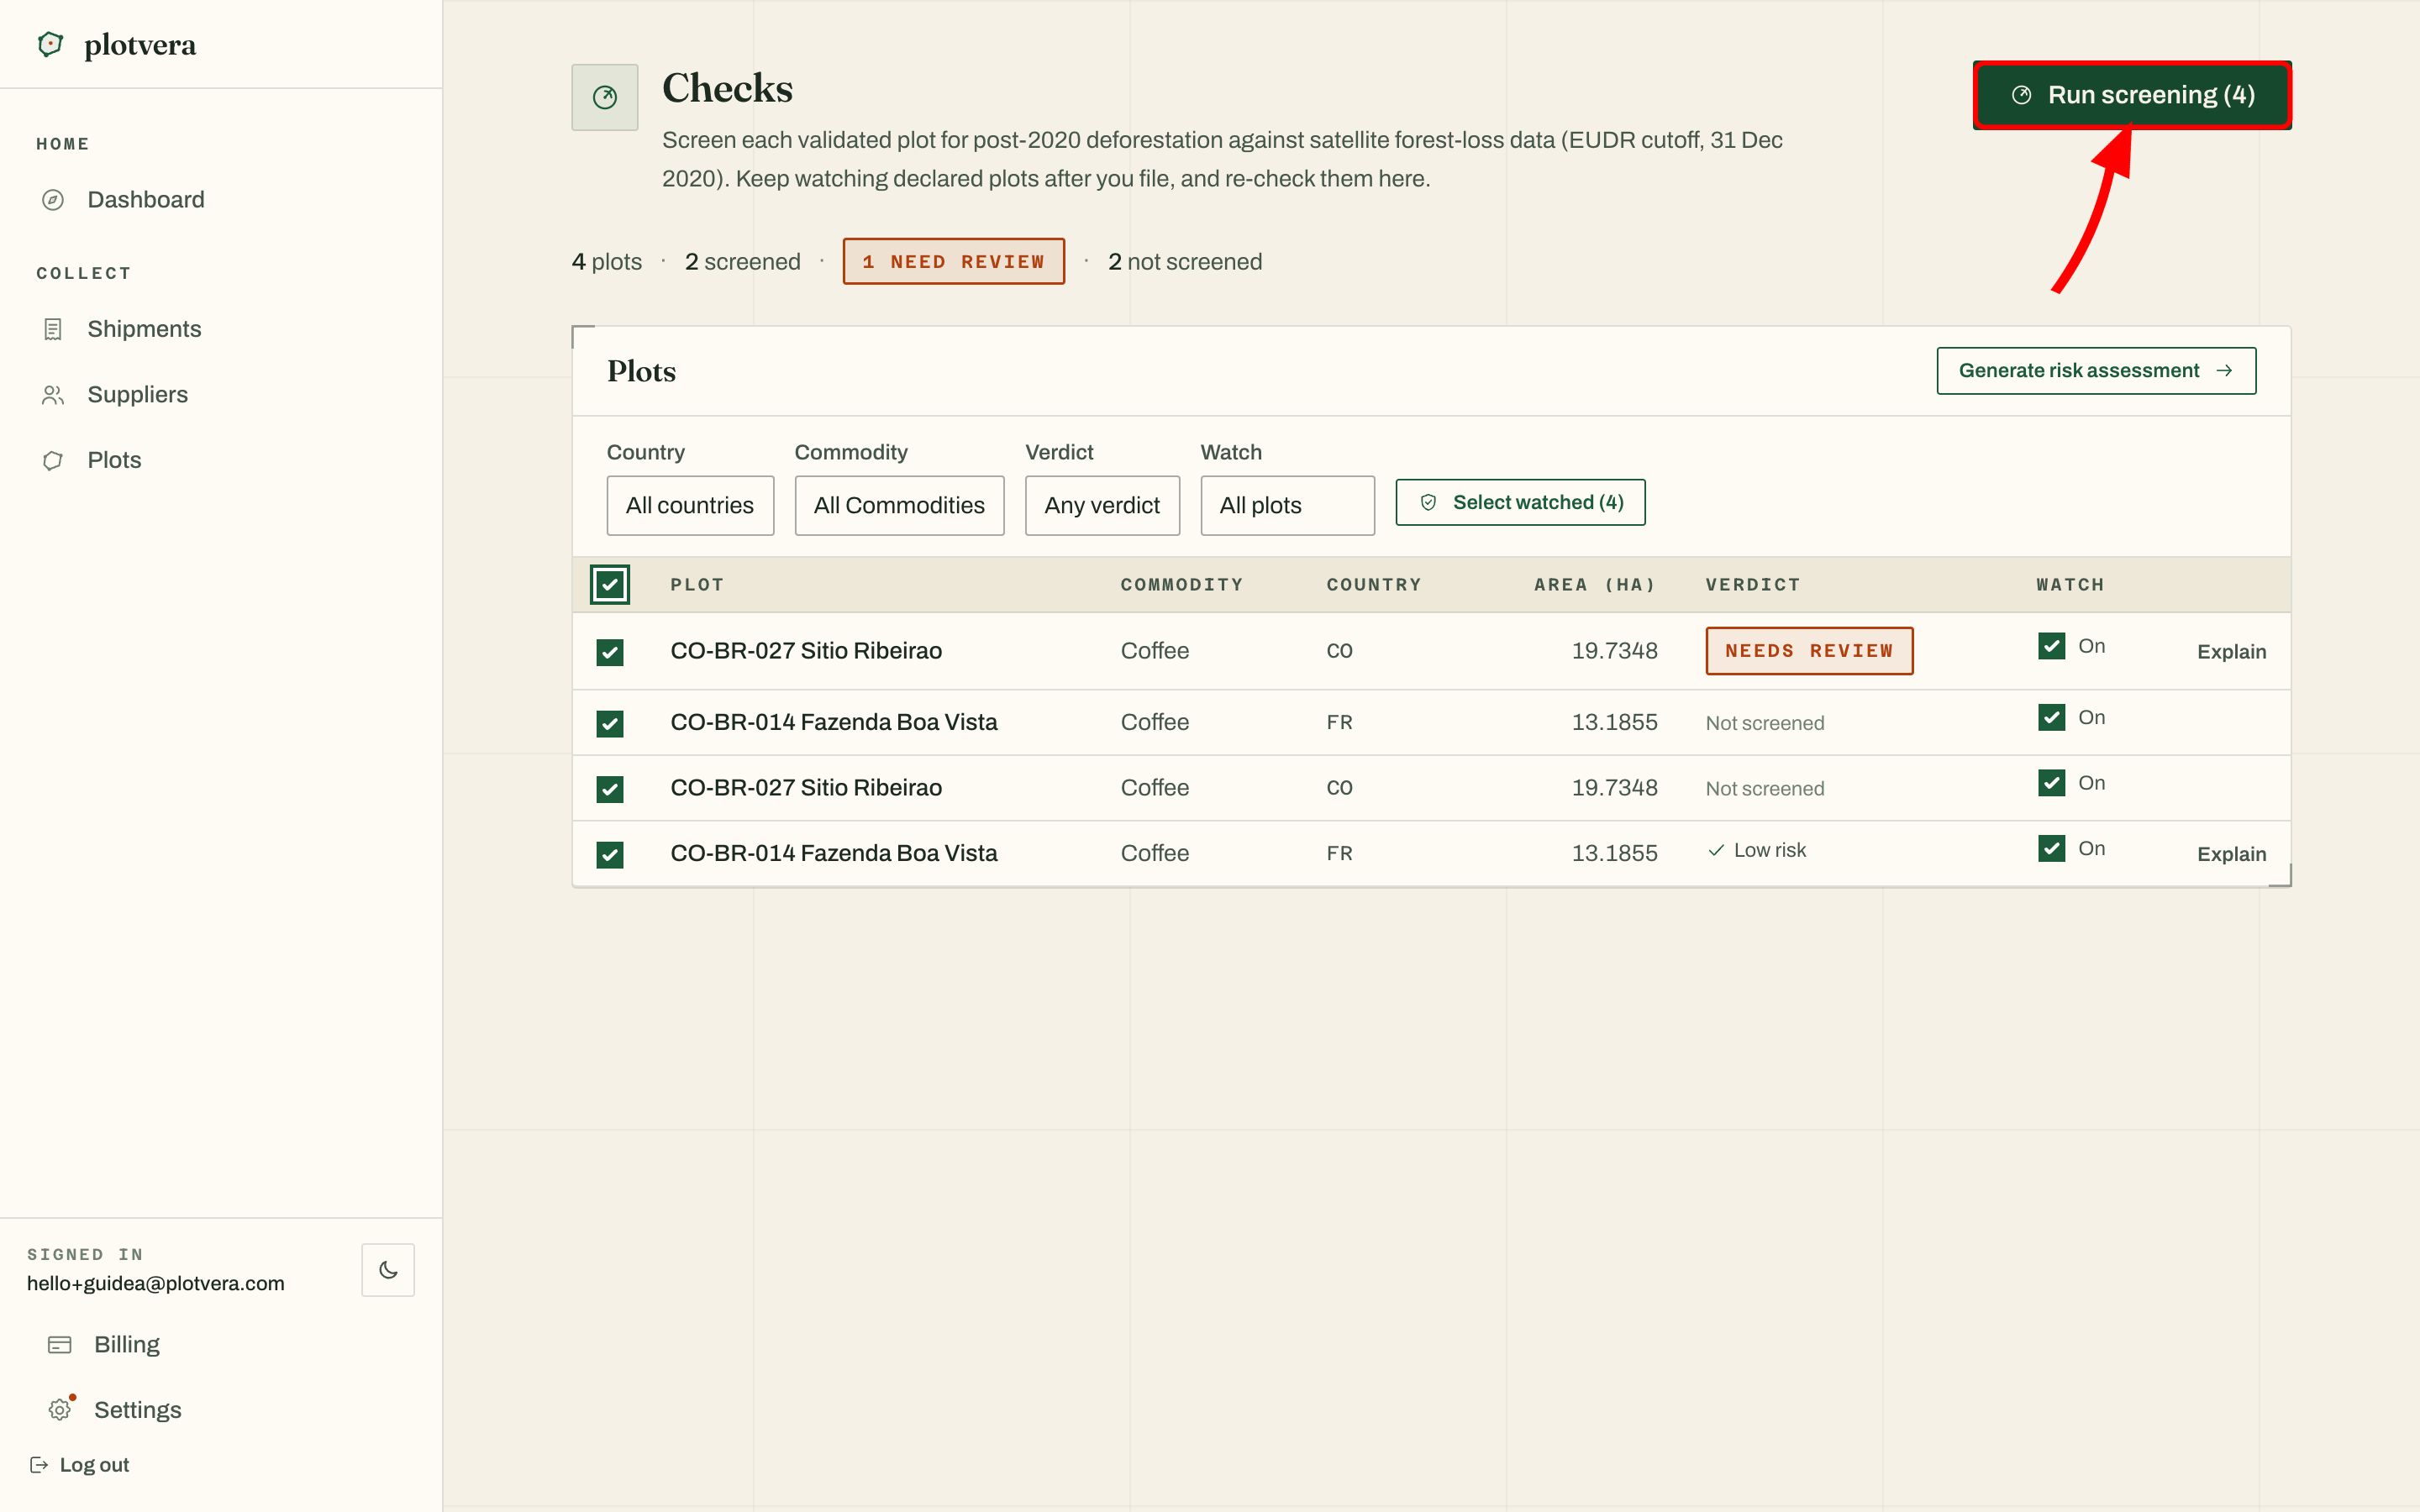Image resolution: width=2420 pixels, height=1512 pixels.
Task: Click the WATCH column header
Action: [x=2070, y=585]
